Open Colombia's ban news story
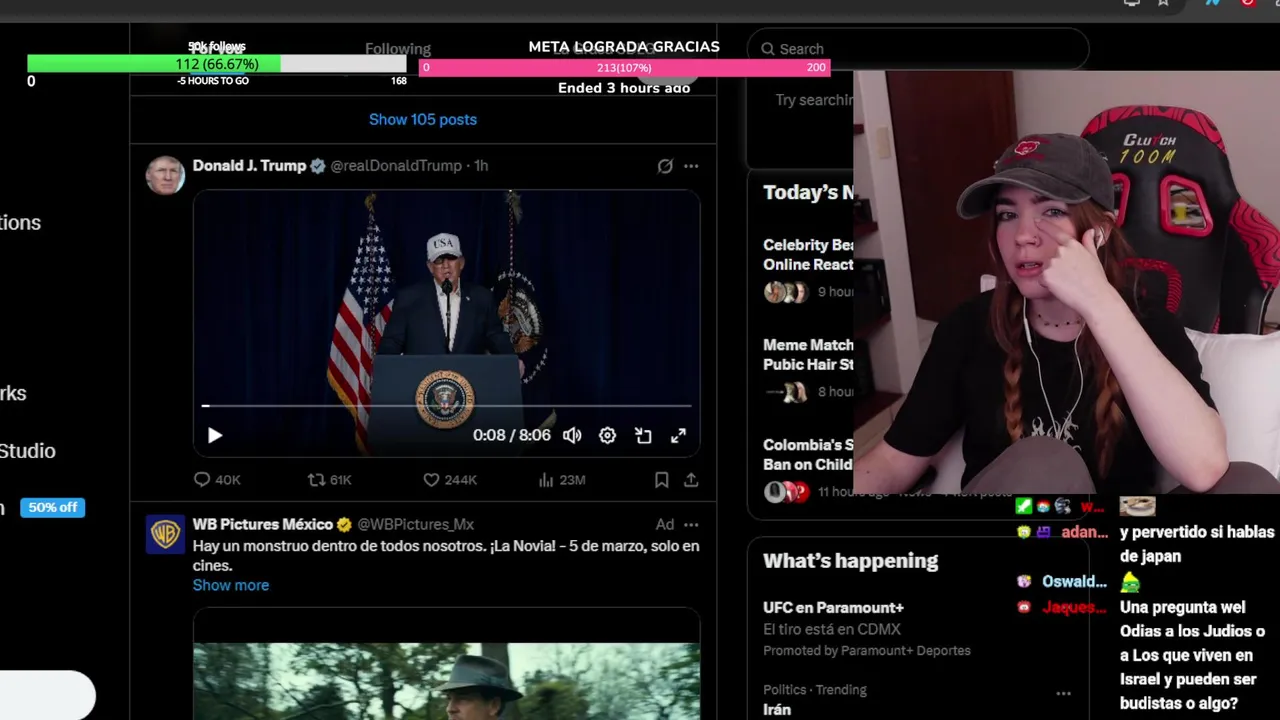Image resolution: width=1280 pixels, height=720 pixels. pyautogui.click(x=808, y=467)
